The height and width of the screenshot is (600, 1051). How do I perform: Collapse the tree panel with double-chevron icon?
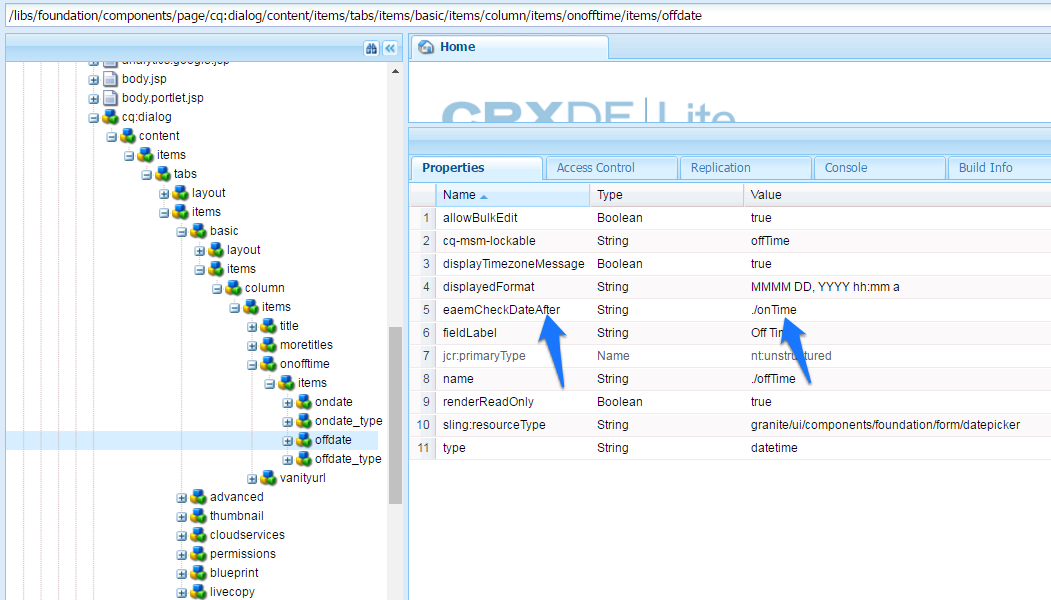point(390,48)
